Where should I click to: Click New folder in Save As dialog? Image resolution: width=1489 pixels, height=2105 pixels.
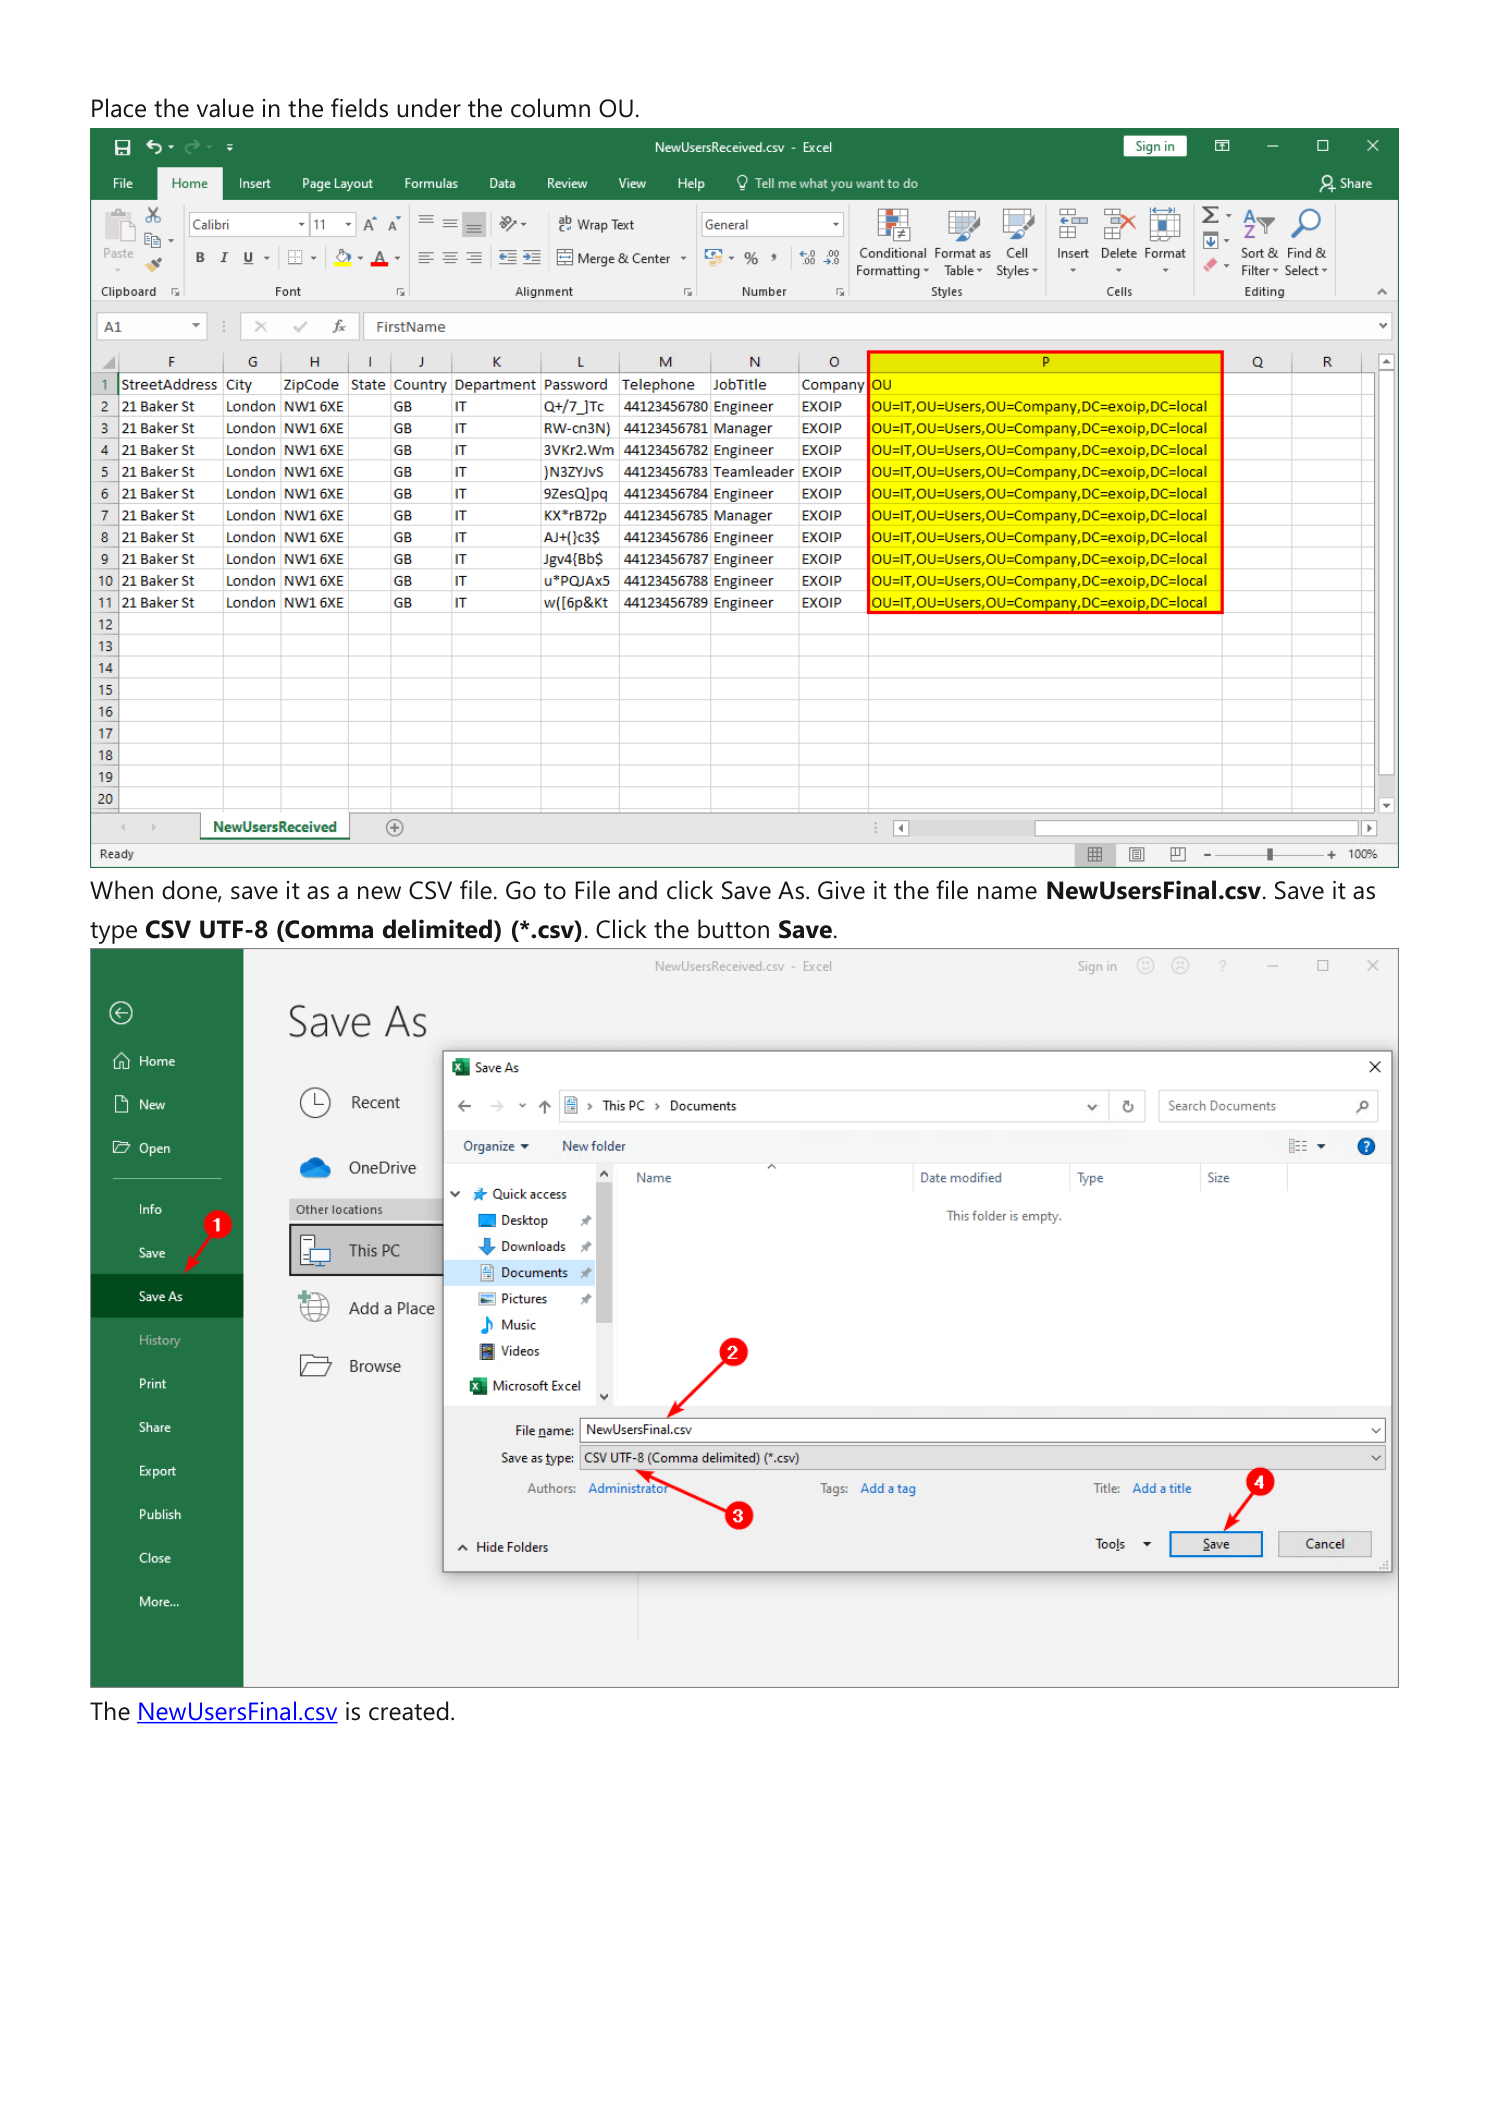tap(594, 1146)
